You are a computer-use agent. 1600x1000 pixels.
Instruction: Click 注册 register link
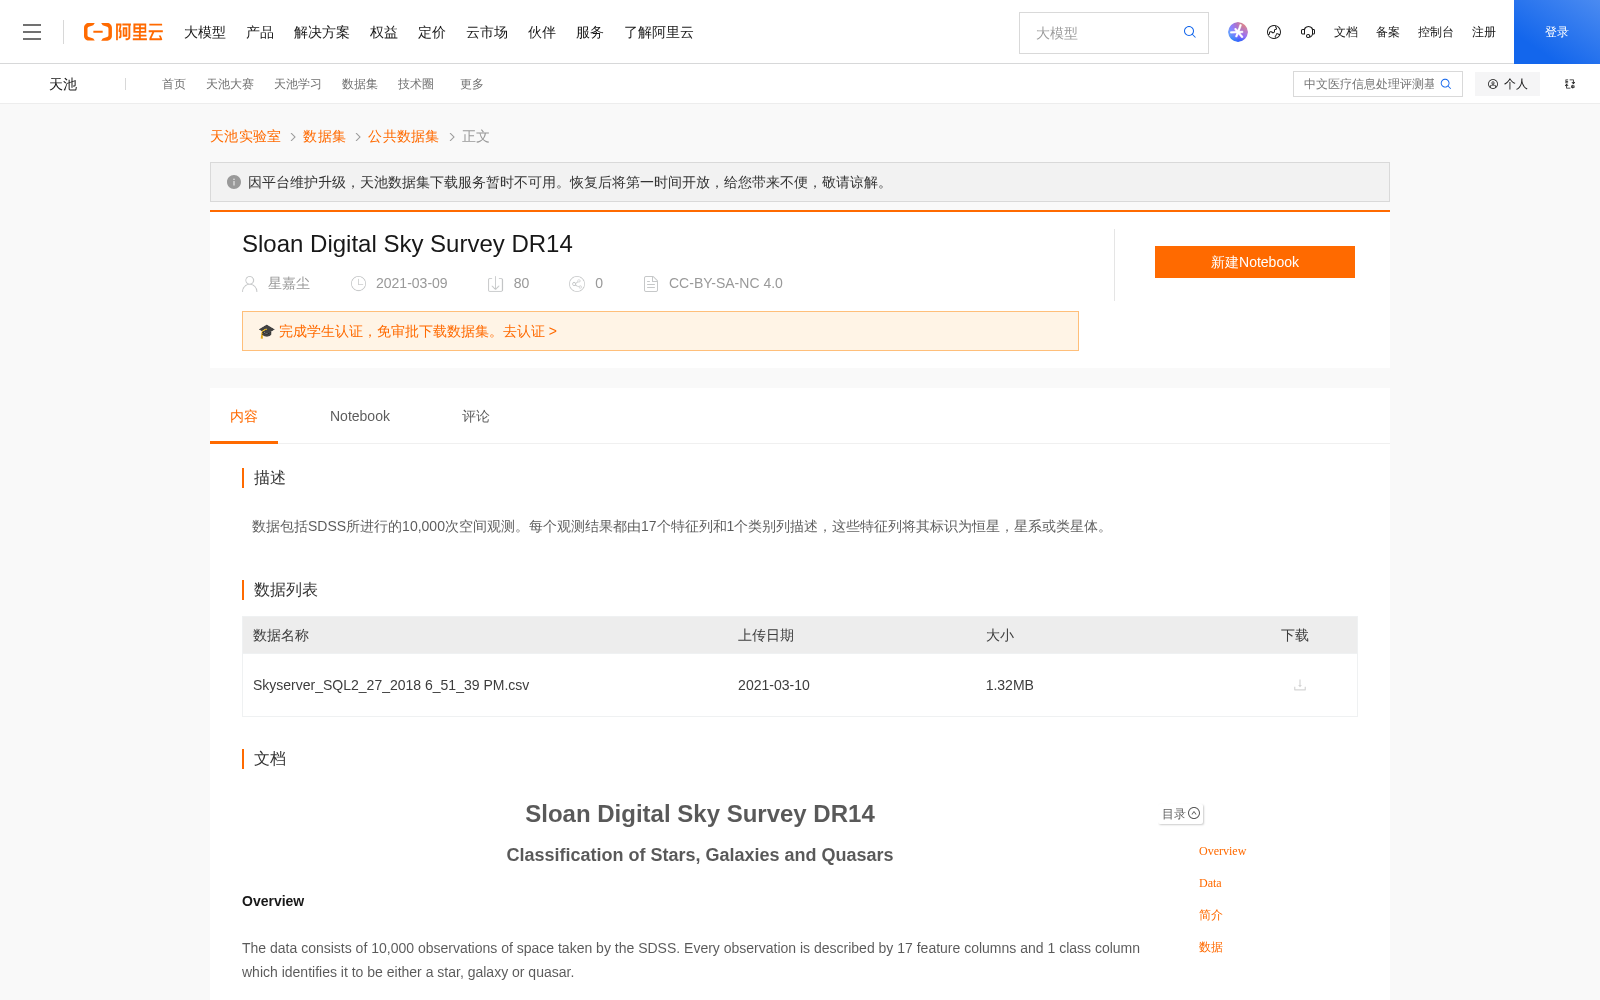[1484, 32]
